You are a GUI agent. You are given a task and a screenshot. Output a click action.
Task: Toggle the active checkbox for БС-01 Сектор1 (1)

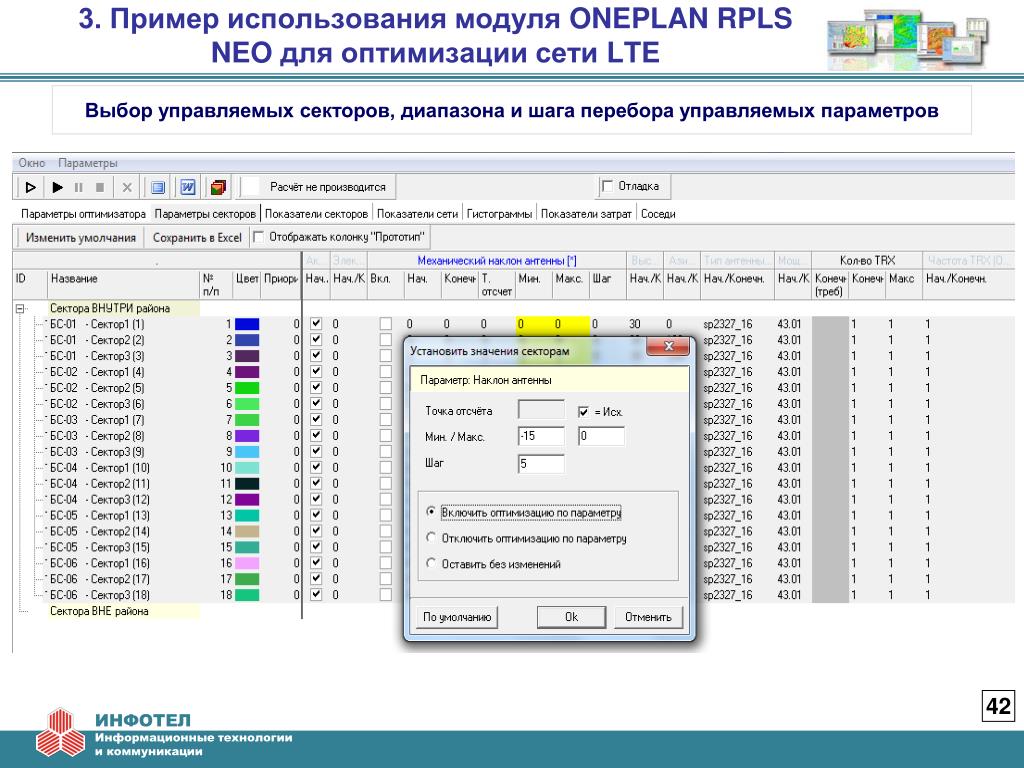coord(316,323)
